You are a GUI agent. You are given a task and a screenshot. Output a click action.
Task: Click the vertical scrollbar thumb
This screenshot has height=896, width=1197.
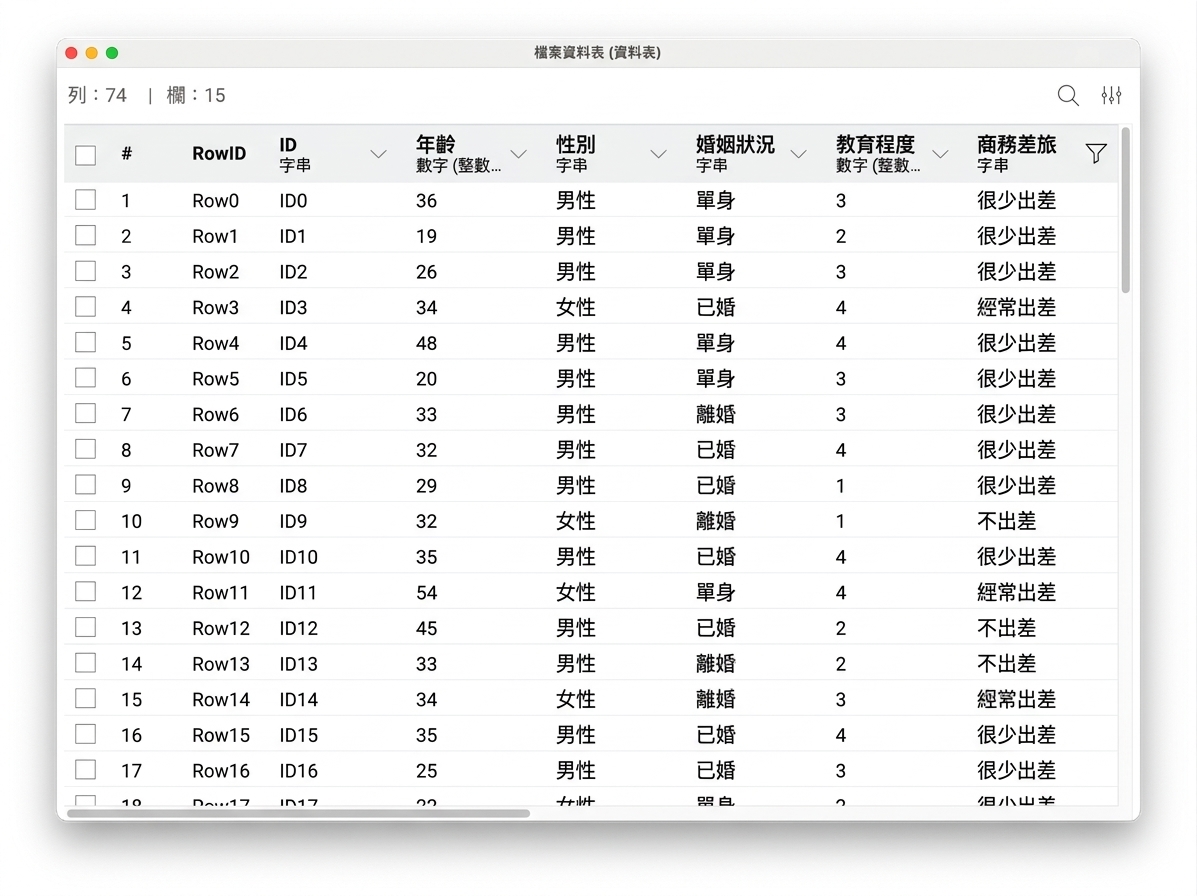coord(1125,210)
